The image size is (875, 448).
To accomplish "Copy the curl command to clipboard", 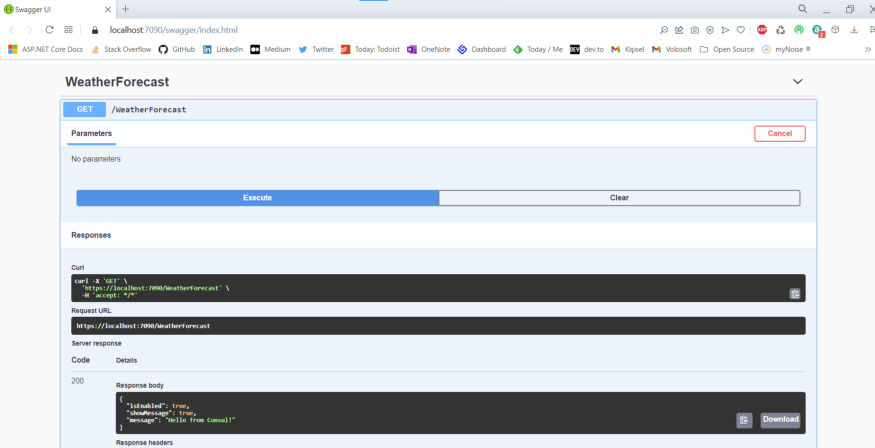I will click(x=795, y=294).
